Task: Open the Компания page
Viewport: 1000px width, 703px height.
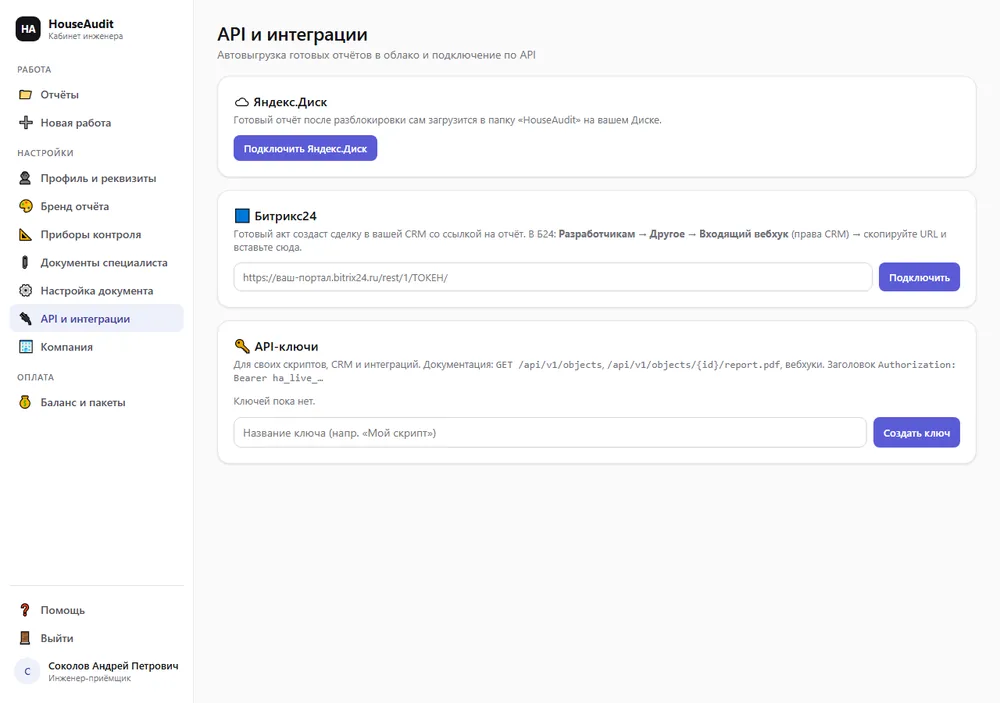Action: tap(96, 346)
